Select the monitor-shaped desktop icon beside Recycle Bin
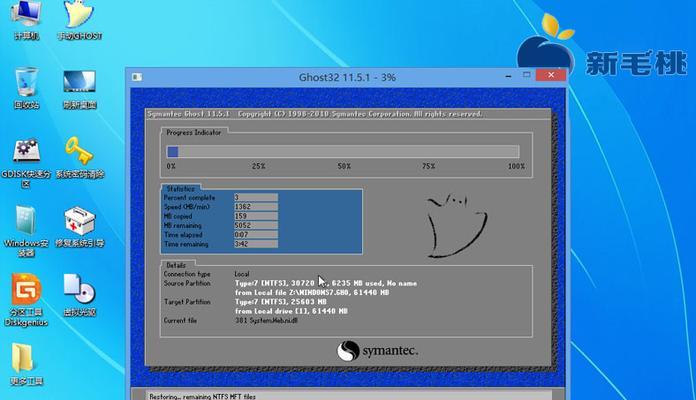This screenshot has width=696, height=400. click(79, 89)
